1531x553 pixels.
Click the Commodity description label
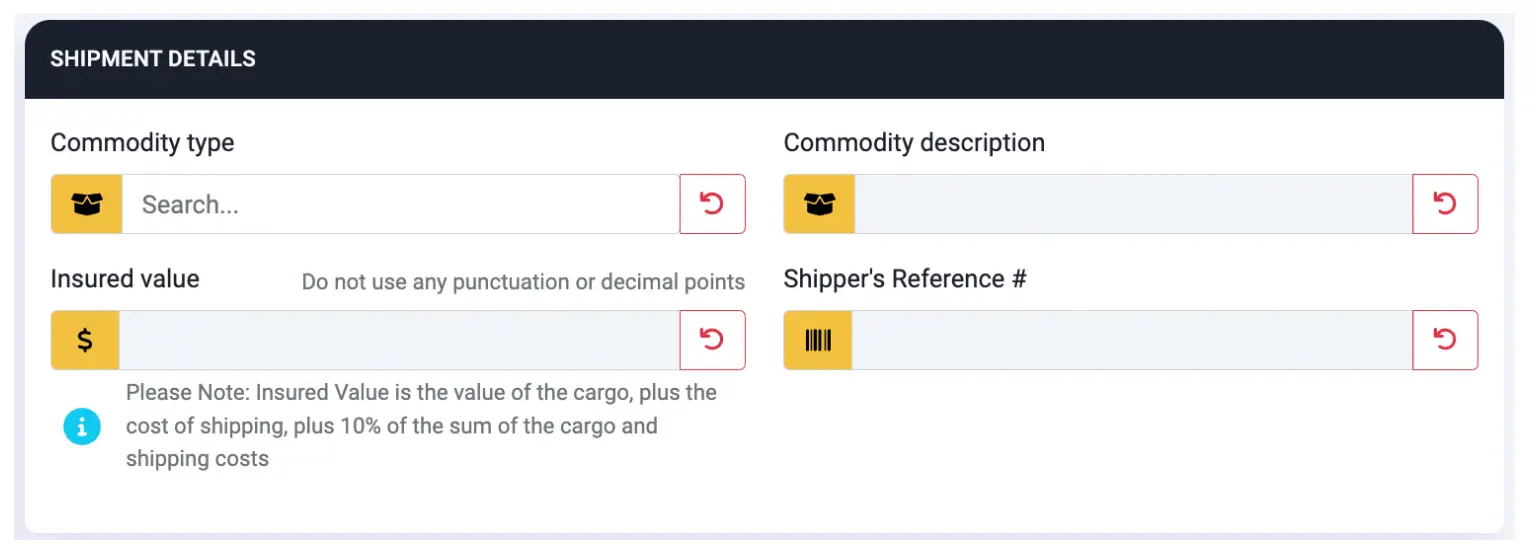point(914,143)
